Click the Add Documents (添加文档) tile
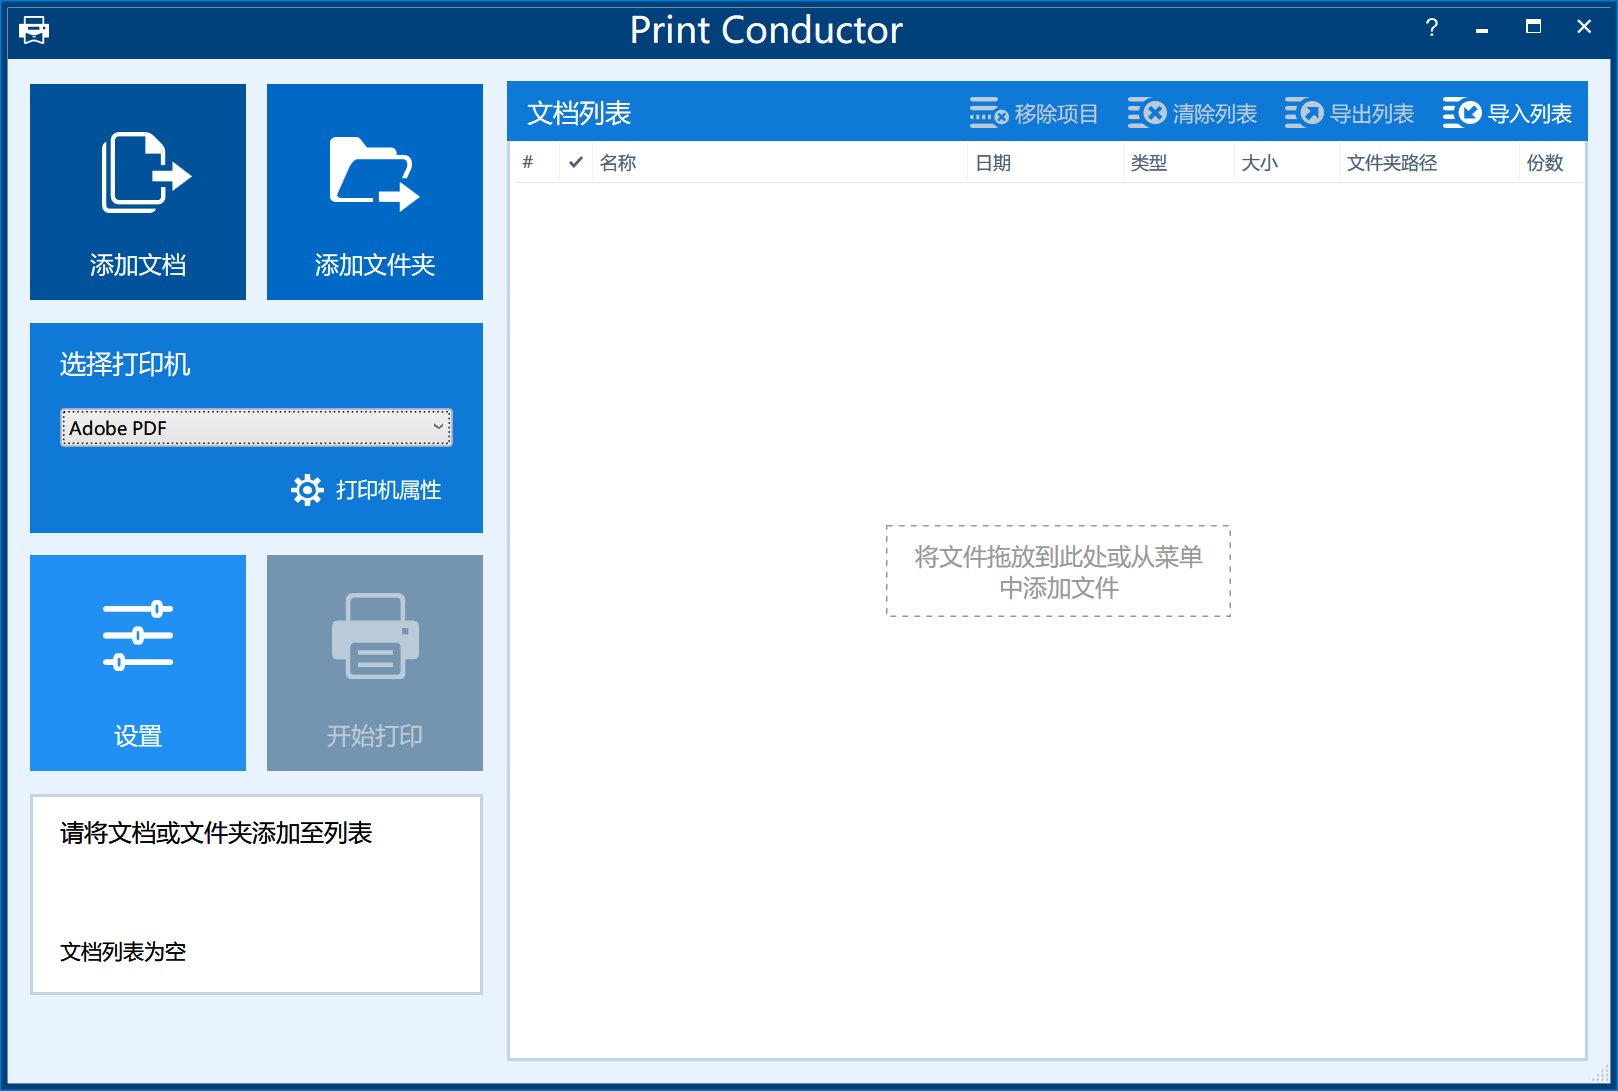The height and width of the screenshot is (1091, 1618). pyautogui.click(x=138, y=192)
